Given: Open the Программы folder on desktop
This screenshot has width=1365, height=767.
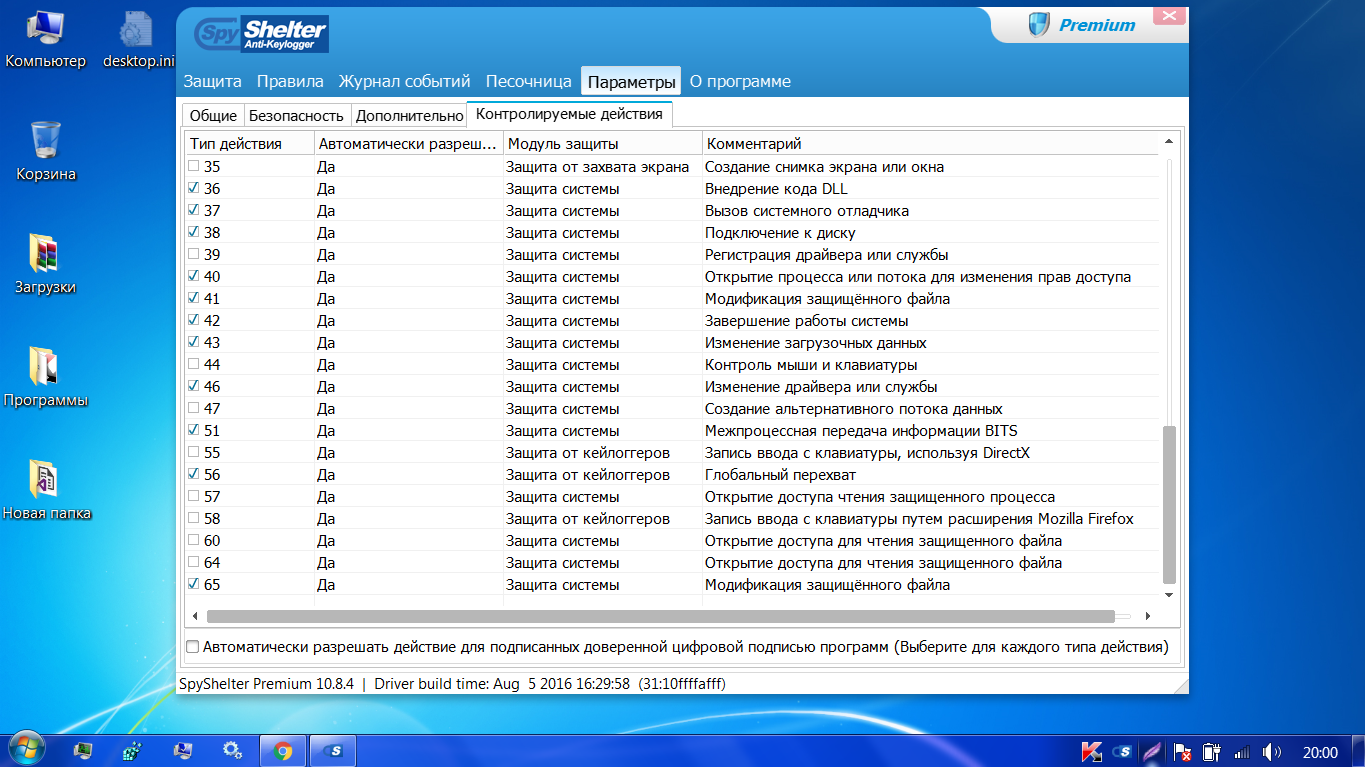Looking at the screenshot, I should (x=46, y=378).
